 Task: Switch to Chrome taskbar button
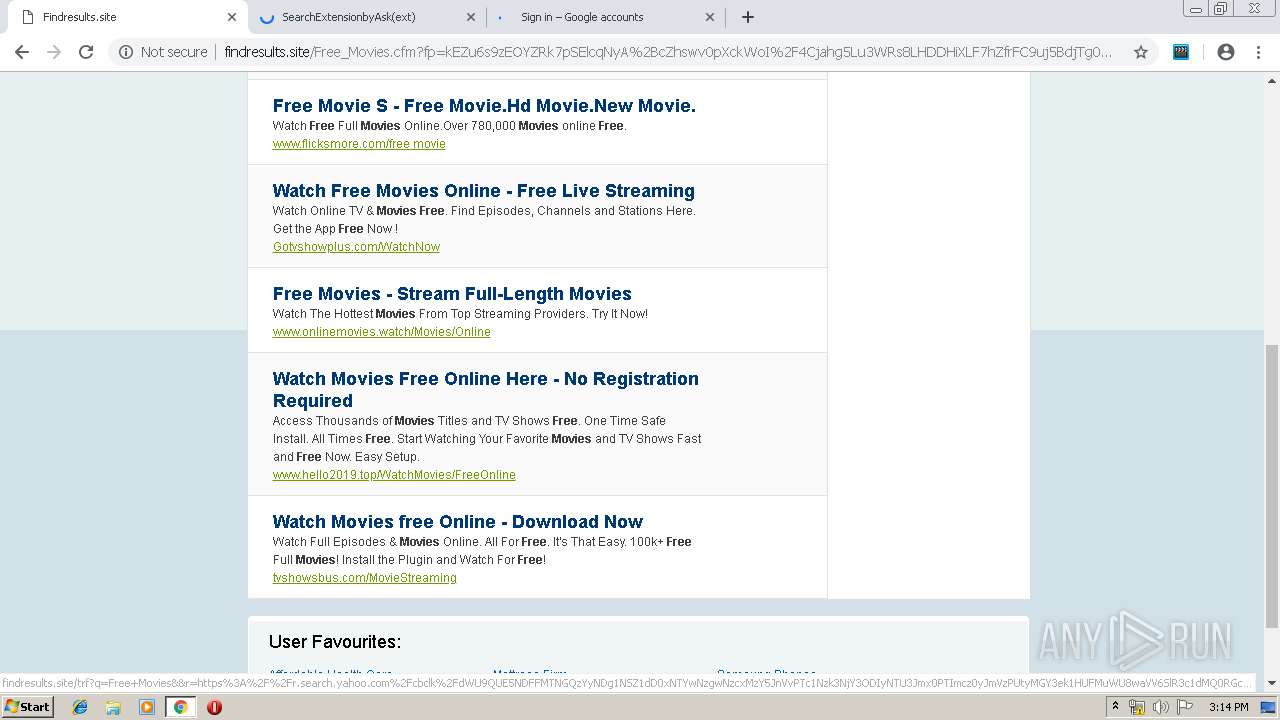click(180, 707)
